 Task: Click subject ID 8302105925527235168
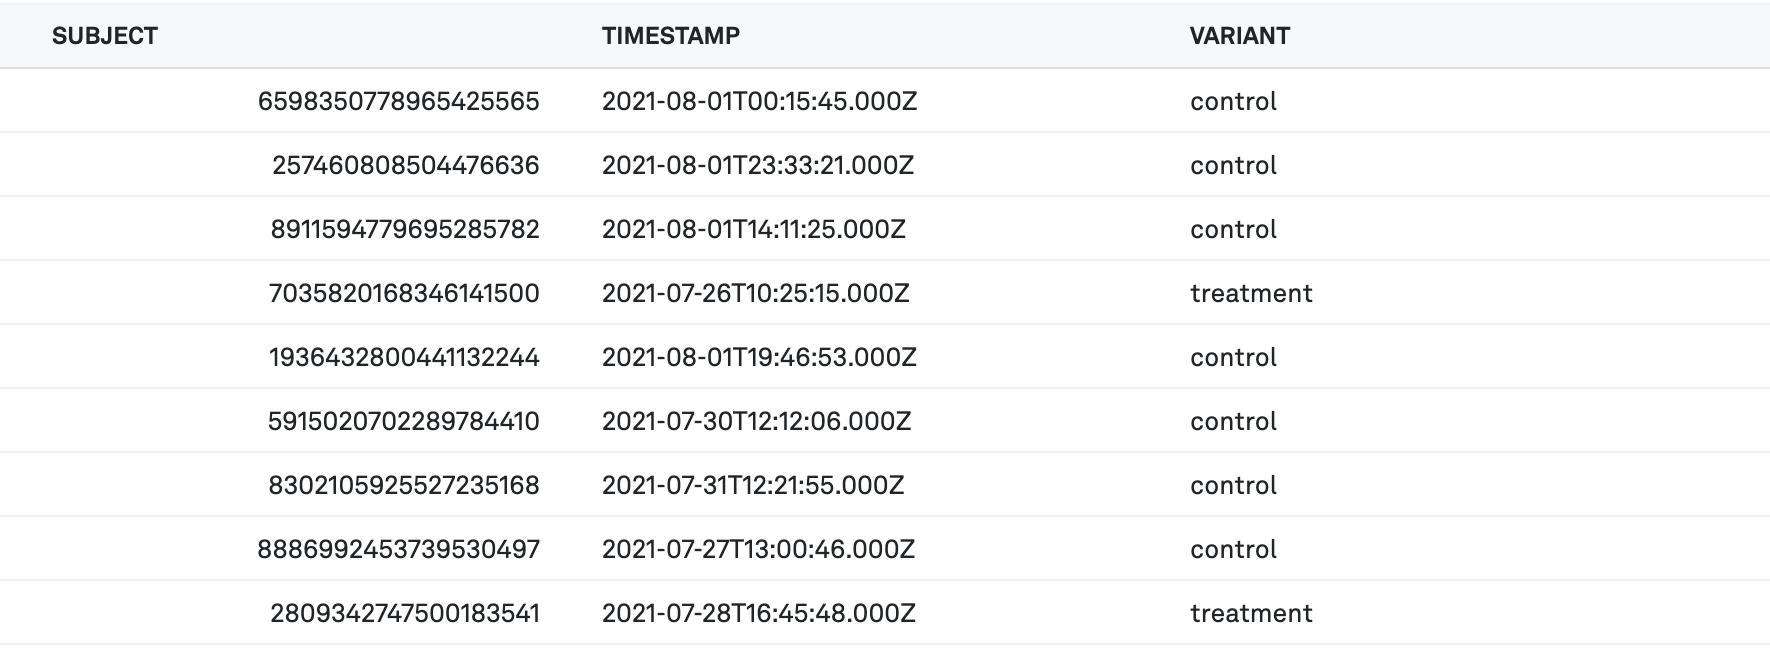(x=403, y=485)
